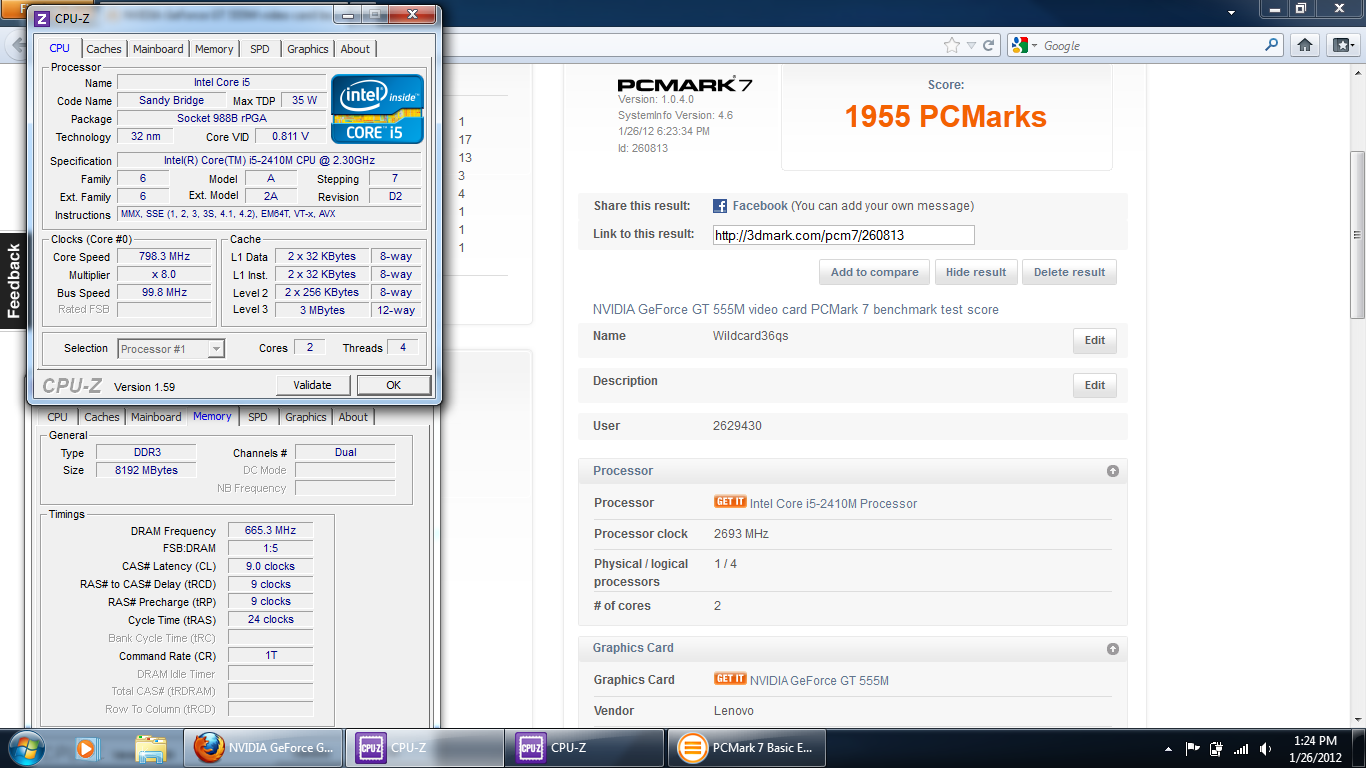Open the volume speaker tray icon
Viewport: 1366px width, 768px height.
(1266, 748)
